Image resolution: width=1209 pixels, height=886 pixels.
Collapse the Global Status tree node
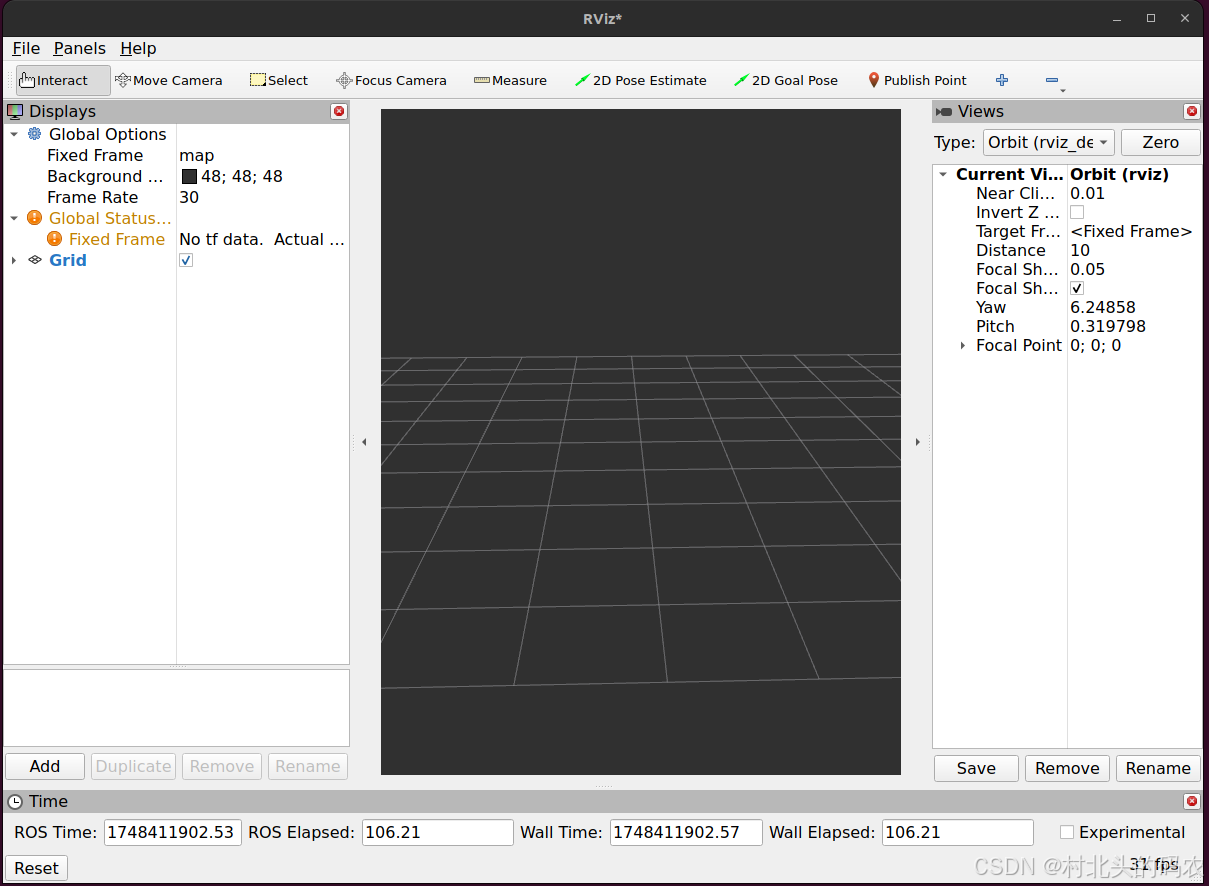point(14,218)
